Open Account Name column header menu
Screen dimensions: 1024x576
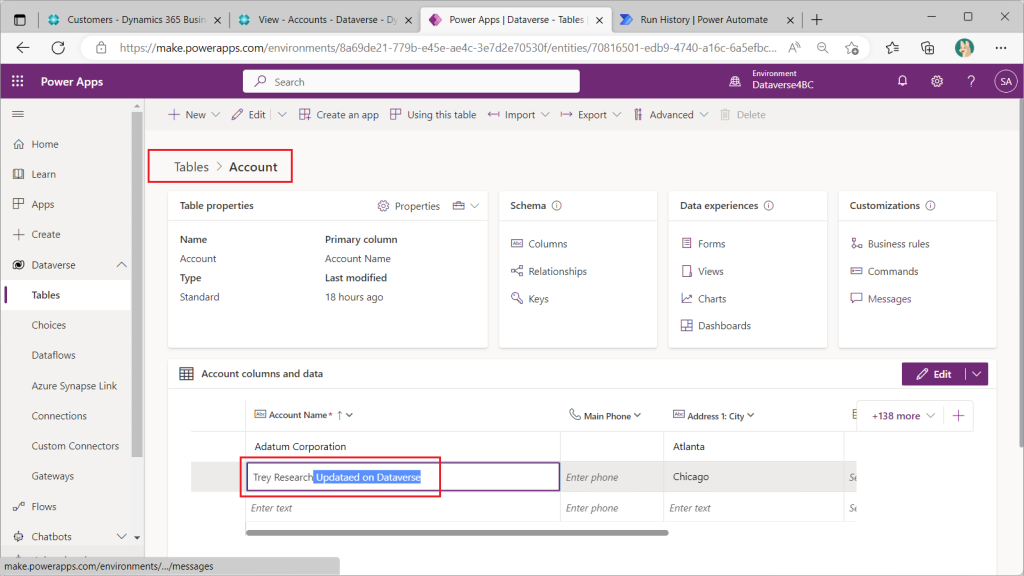(349, 415)
